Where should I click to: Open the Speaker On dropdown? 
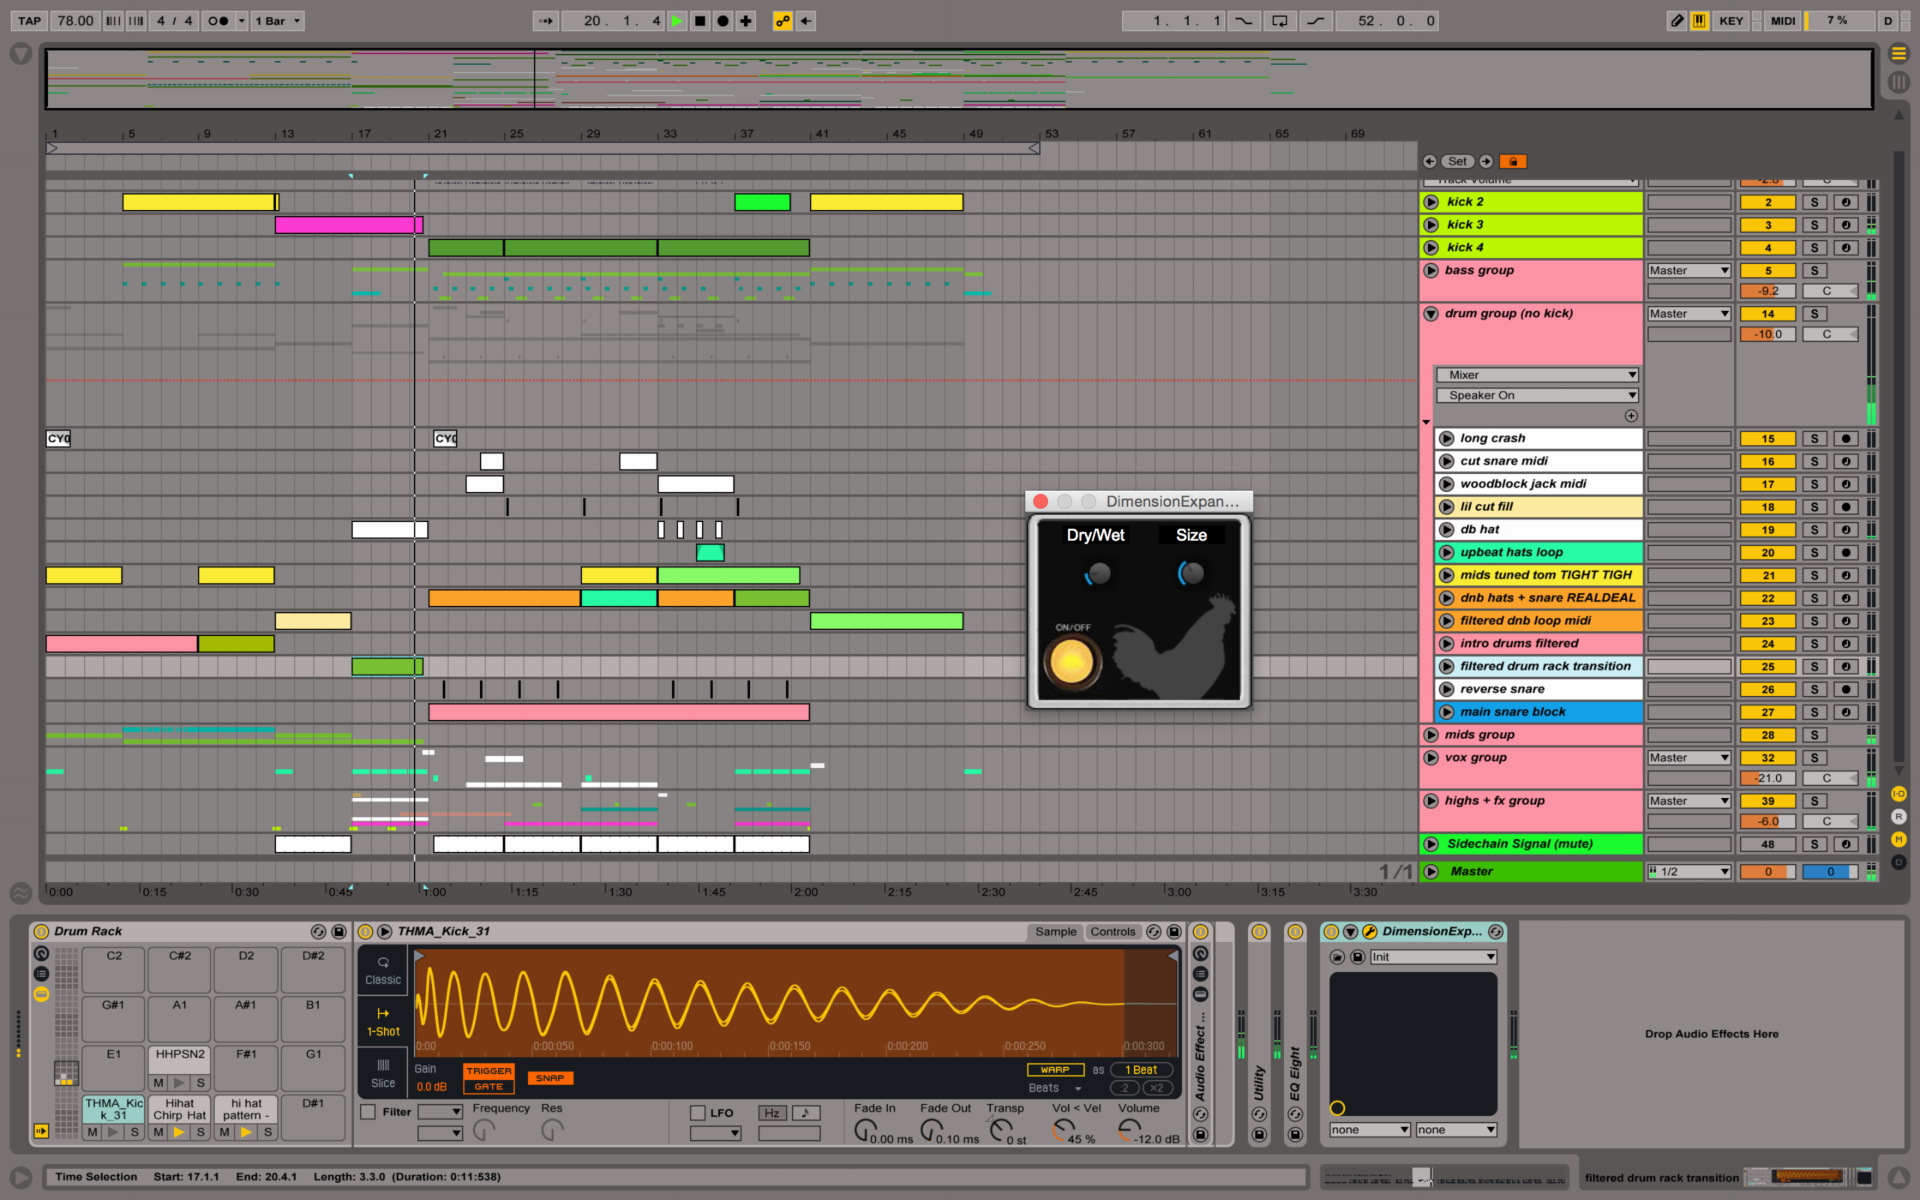(x=1537, y=395)
